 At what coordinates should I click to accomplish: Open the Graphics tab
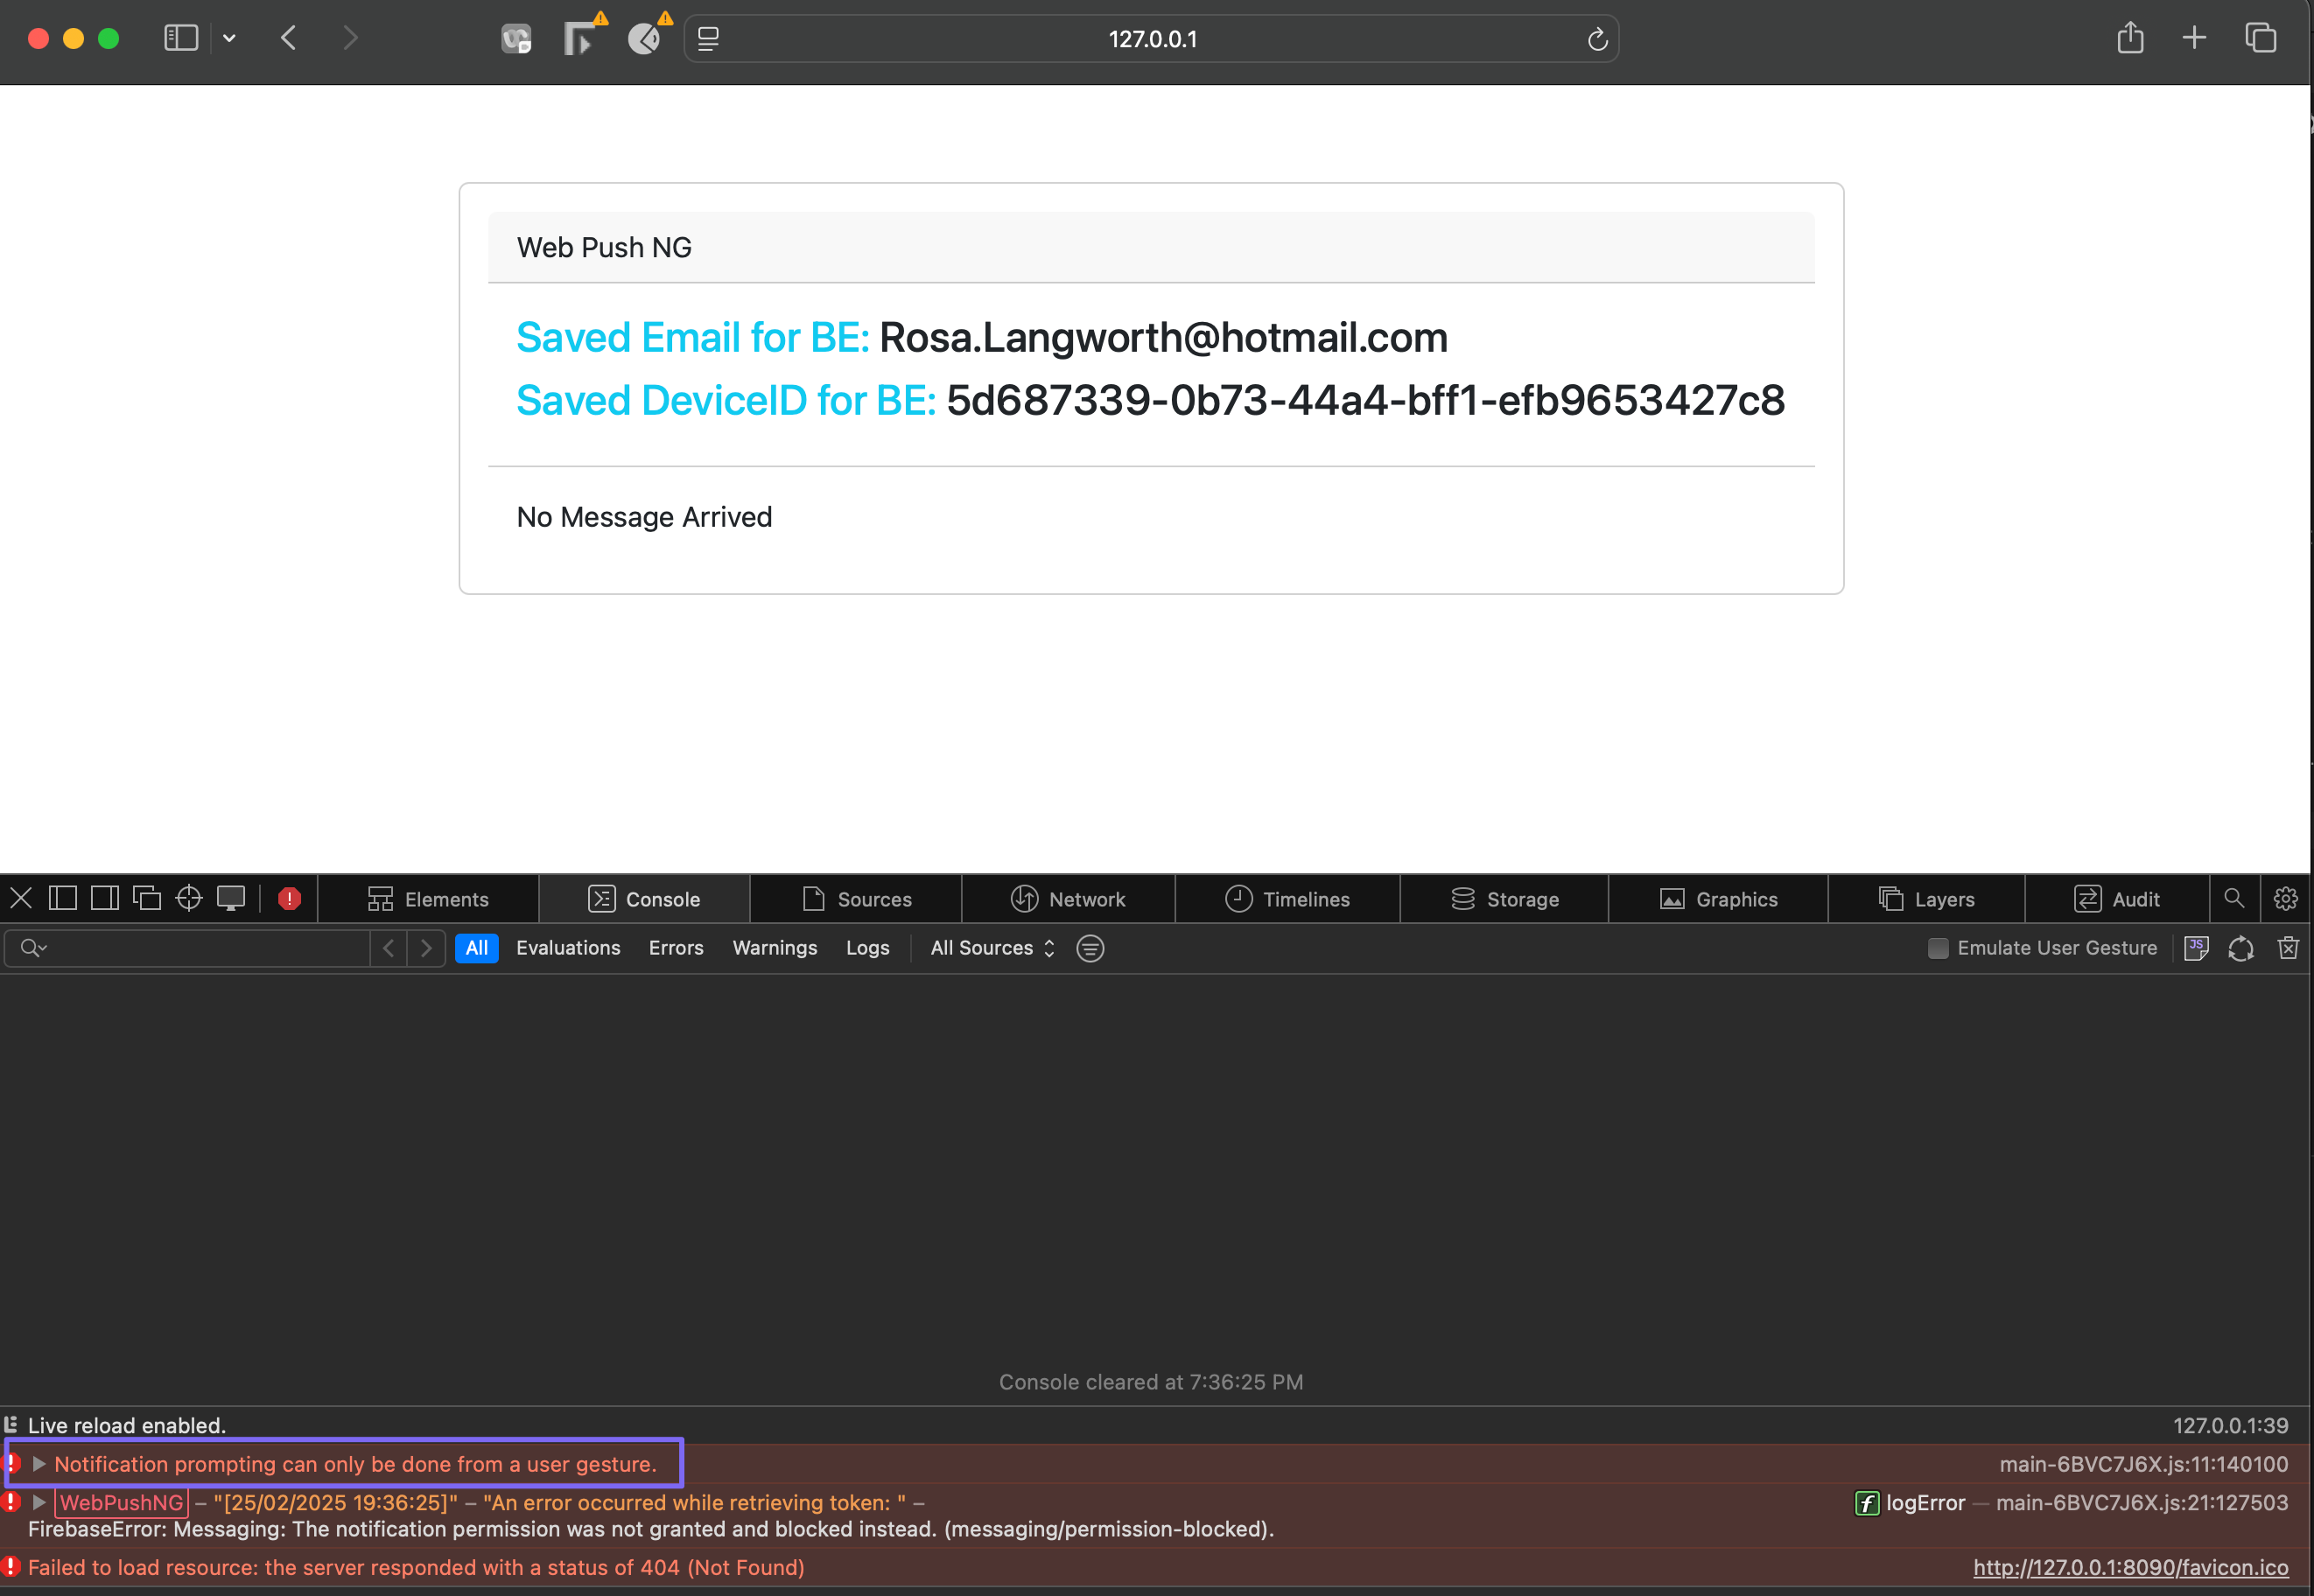click(x=1719, y=899)
